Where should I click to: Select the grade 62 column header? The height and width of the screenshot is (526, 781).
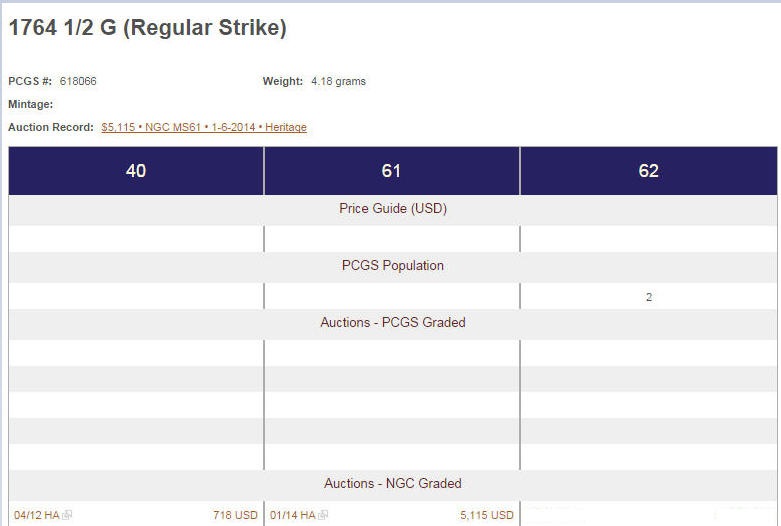coord(648,171)
